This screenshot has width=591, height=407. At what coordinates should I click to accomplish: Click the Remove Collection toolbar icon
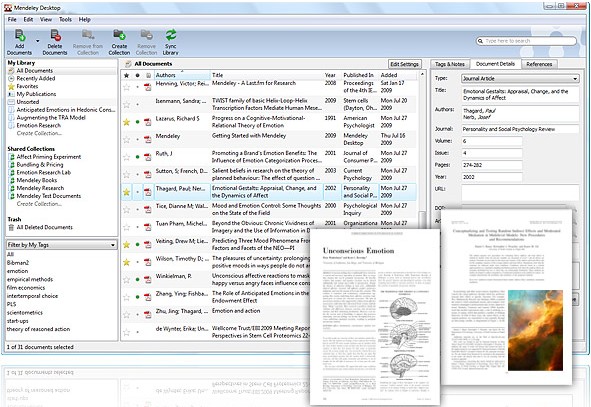point(146,35)
